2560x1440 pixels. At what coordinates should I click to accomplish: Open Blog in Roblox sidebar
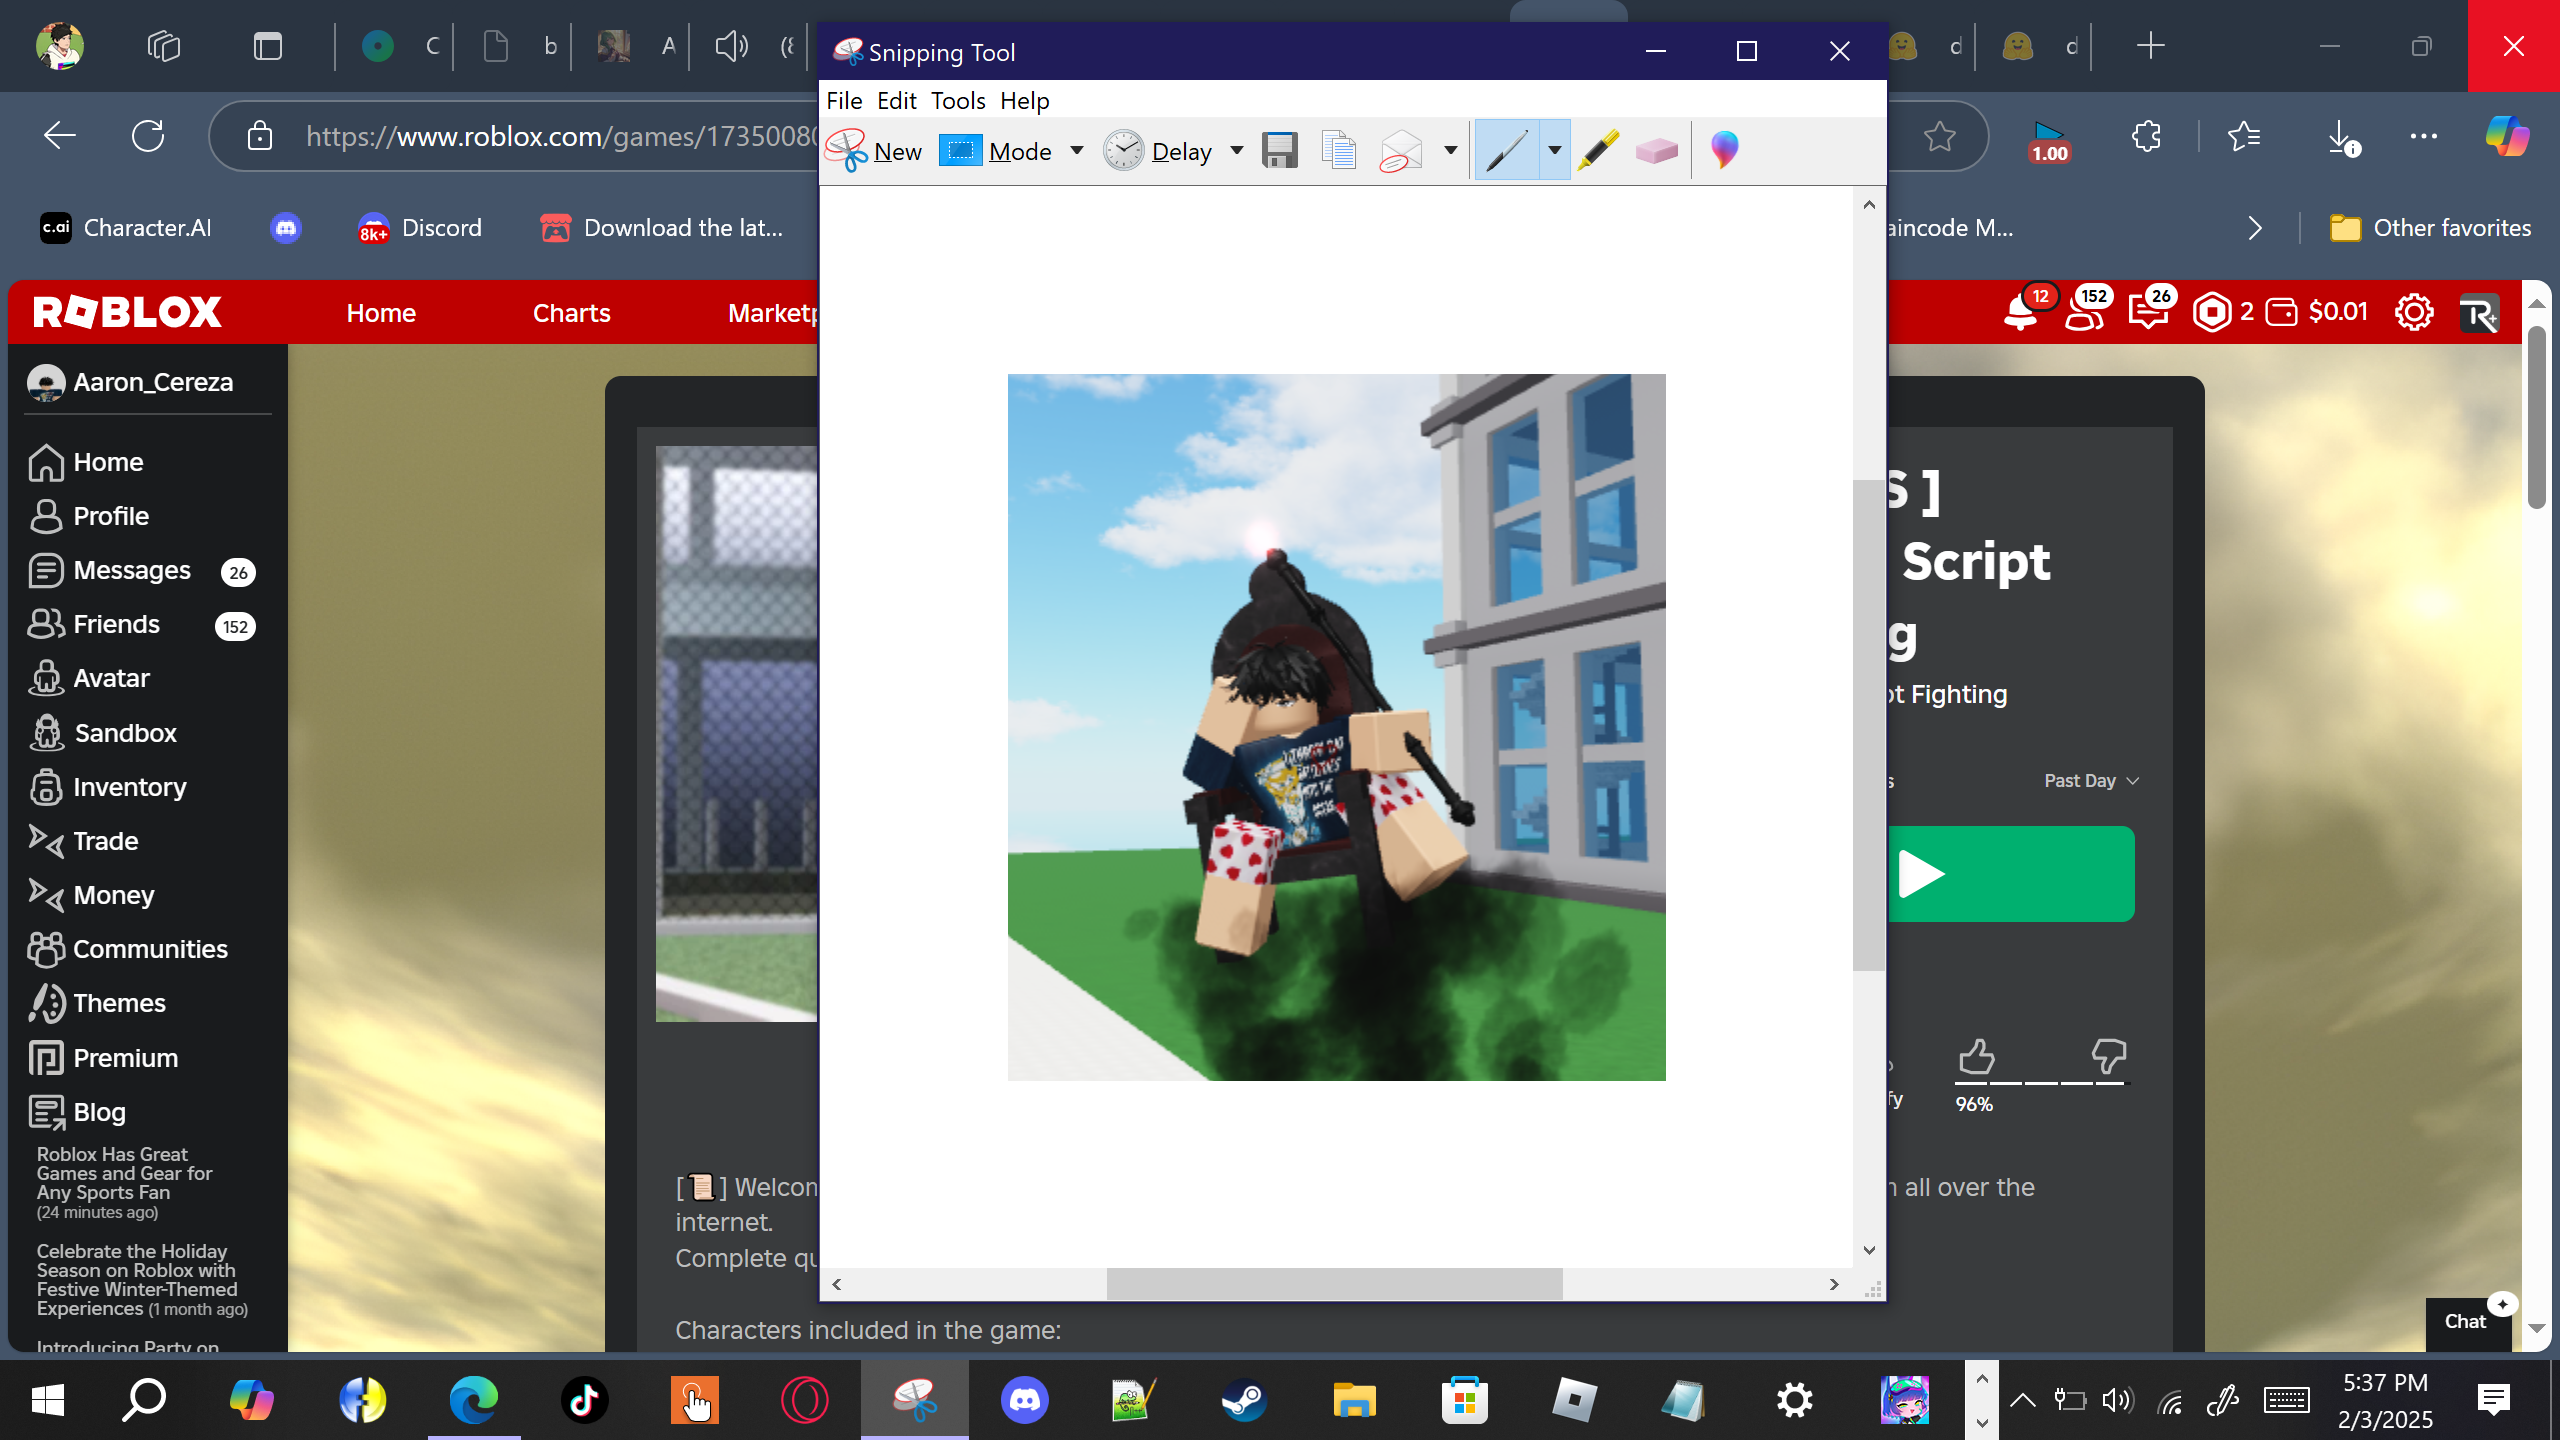tap(76, 1112)
